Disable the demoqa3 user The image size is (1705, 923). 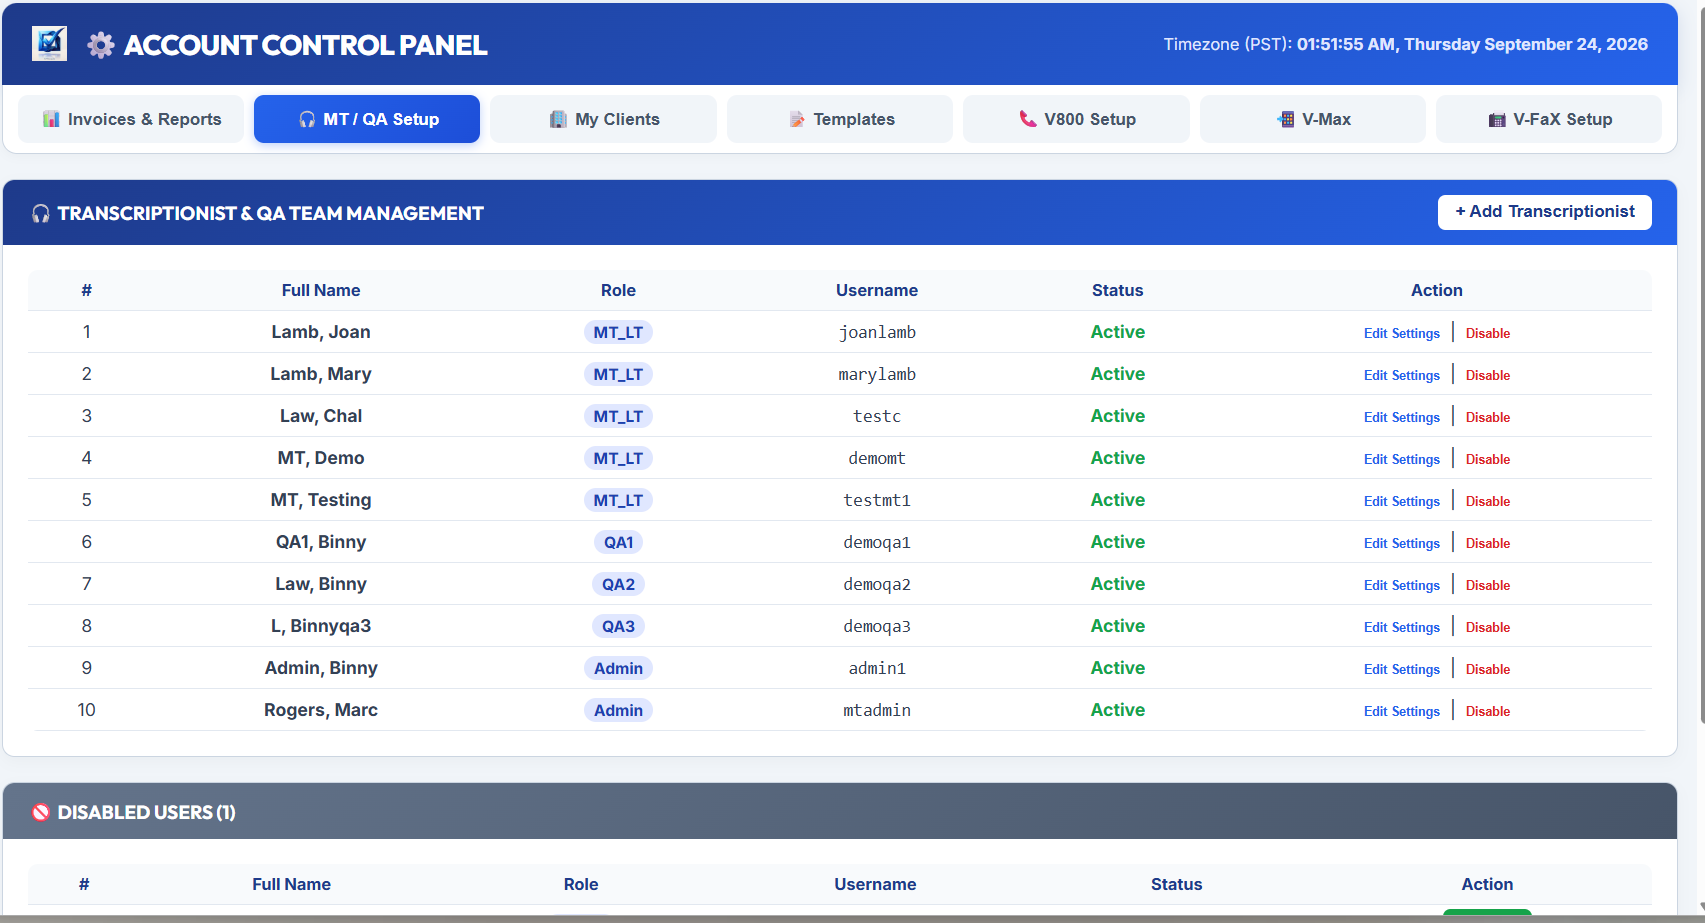(x=1488, y=627)
